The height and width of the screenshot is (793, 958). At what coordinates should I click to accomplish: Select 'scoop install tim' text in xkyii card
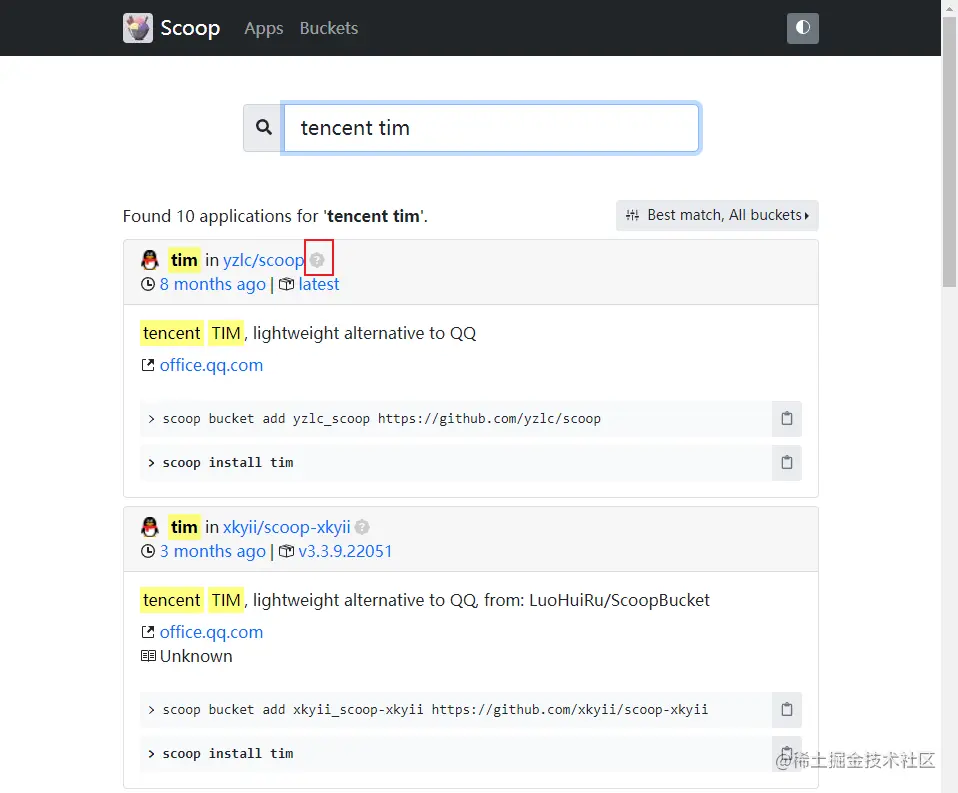tap(228, 753)
